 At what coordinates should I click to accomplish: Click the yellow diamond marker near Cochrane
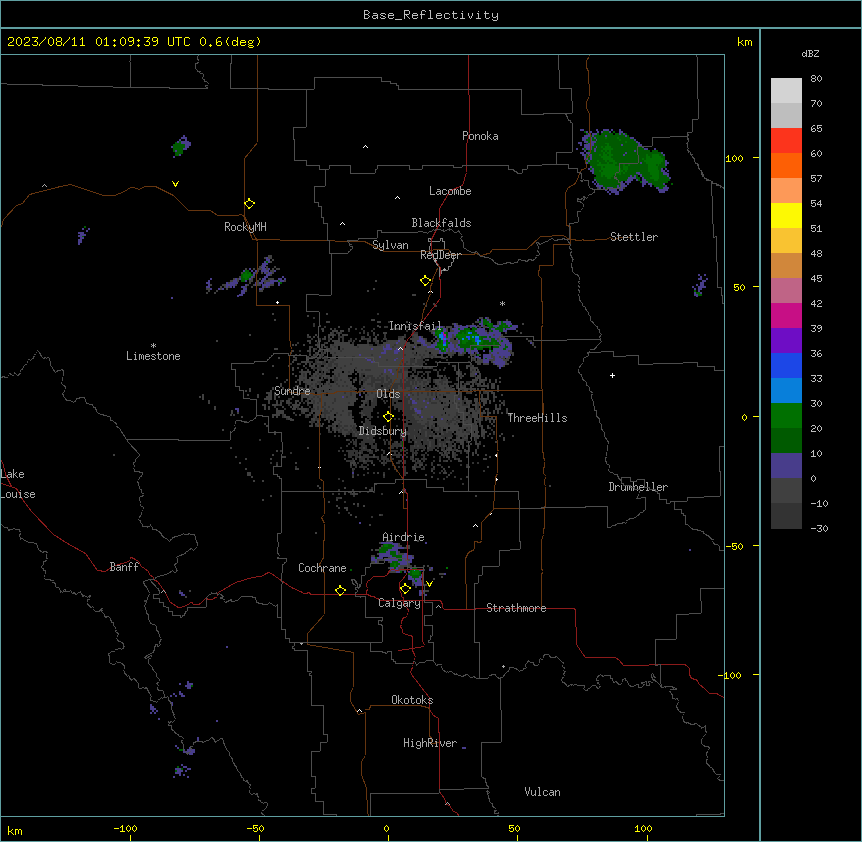click(x=340, y=590)
